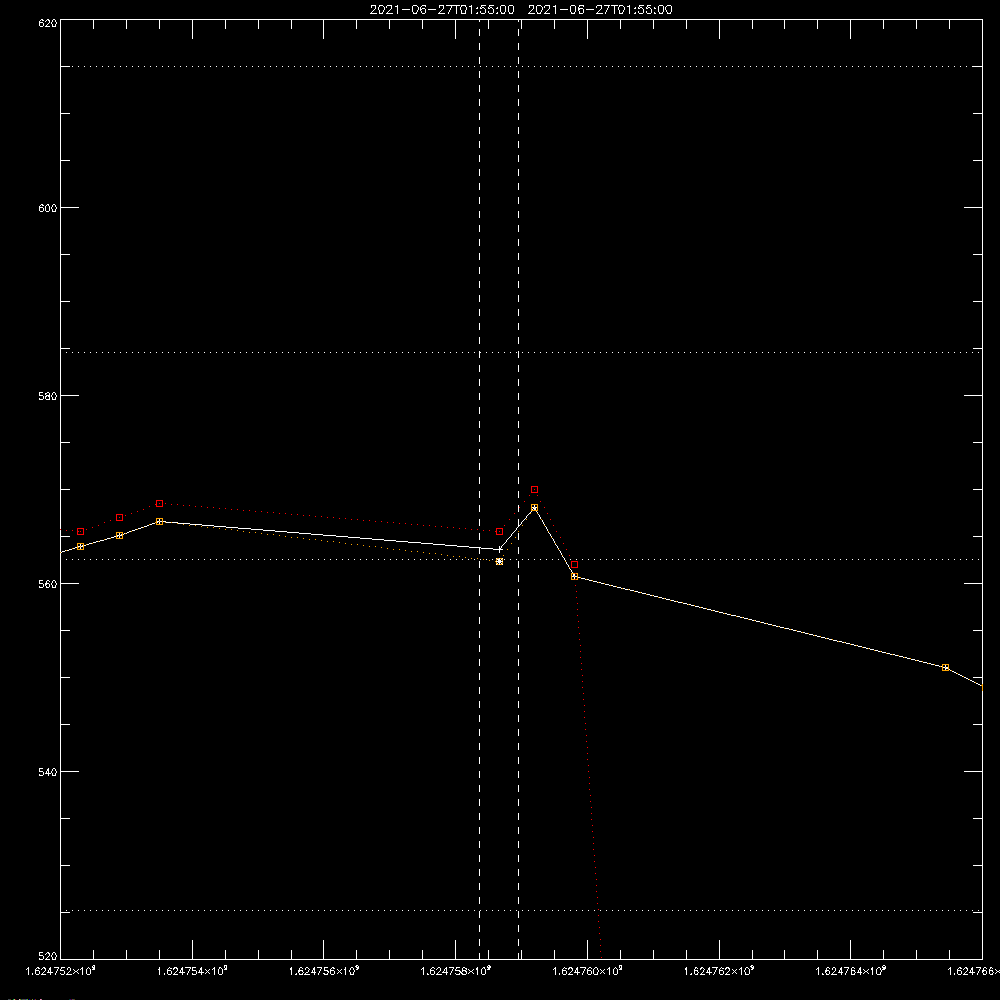Click the 1.624756×10⁹ x-axis label

click(324, 971)
